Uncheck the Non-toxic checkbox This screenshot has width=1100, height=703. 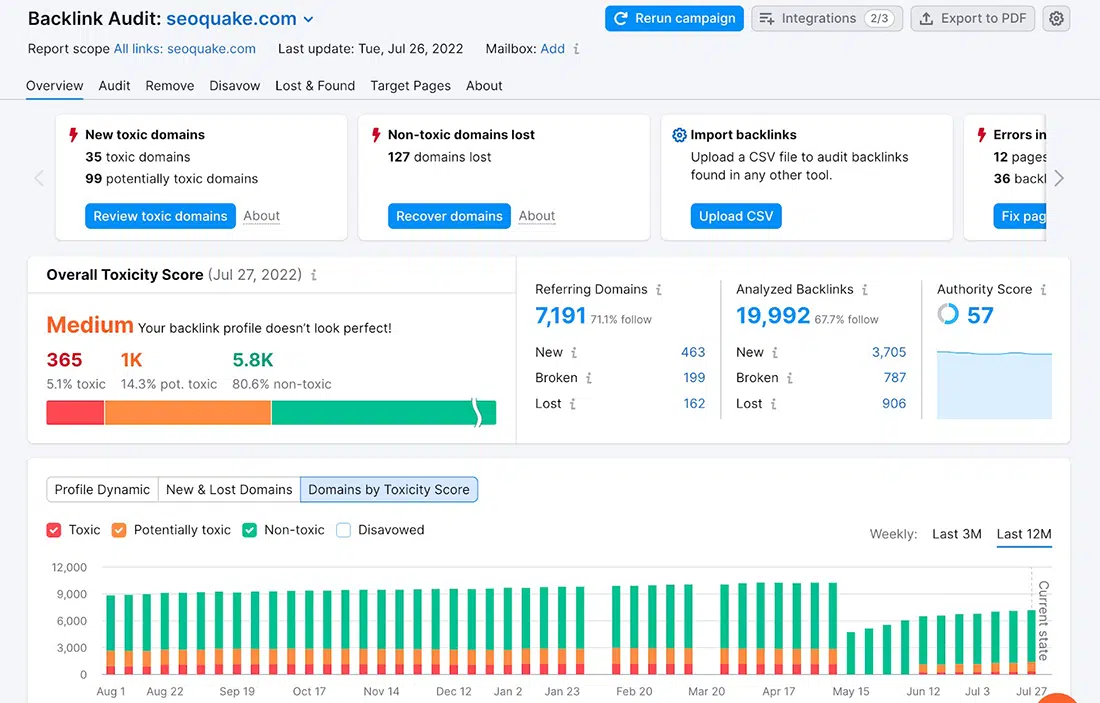click(250, 530)
